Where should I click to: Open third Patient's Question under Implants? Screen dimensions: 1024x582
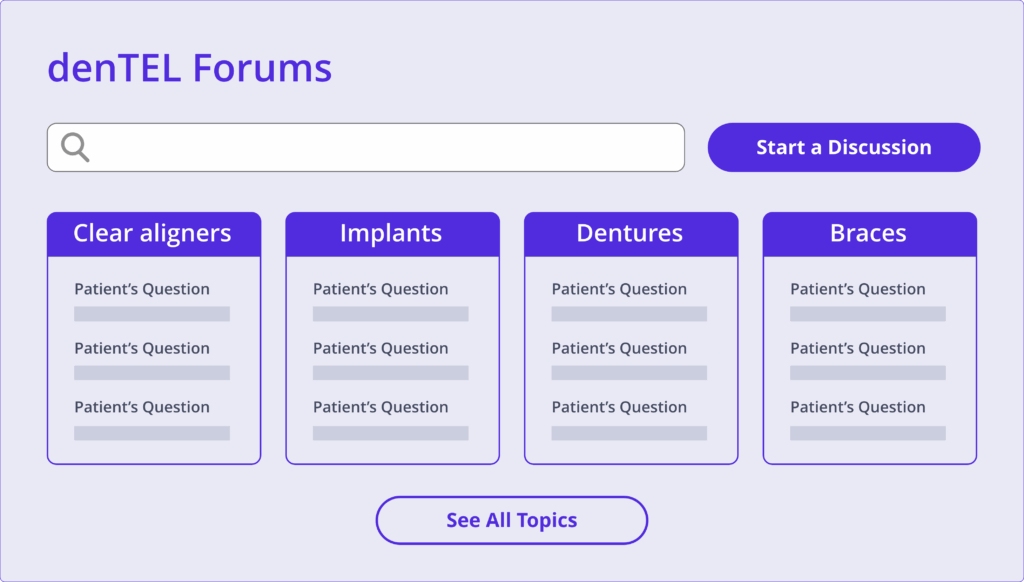pyautogui.click(x=381, y=407)
